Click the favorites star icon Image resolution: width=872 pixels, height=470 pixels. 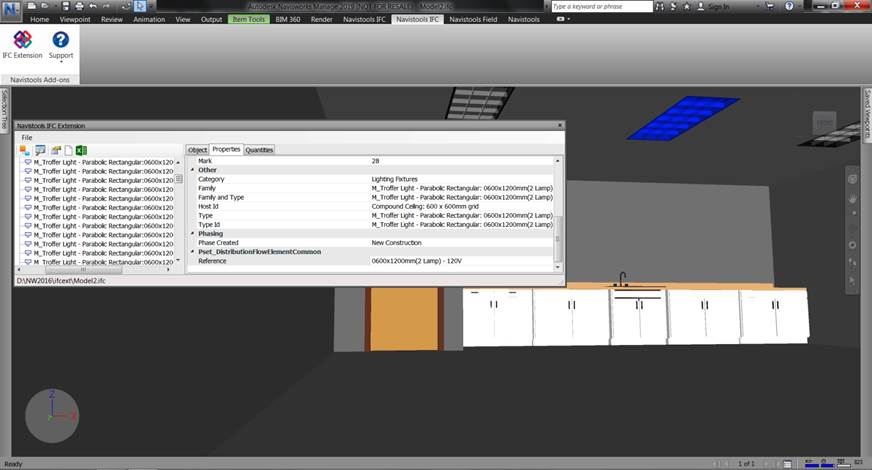687,6
